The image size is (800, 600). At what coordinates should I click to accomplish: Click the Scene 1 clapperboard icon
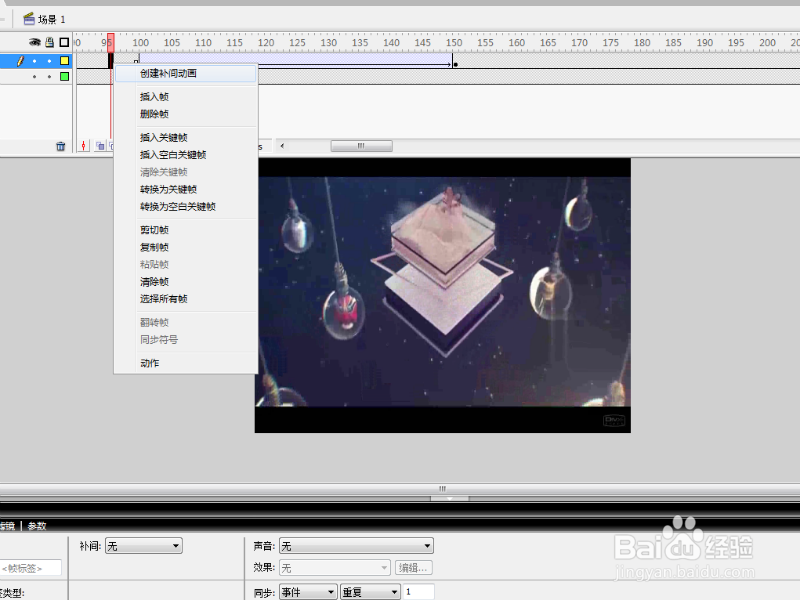tap(29, 19)
